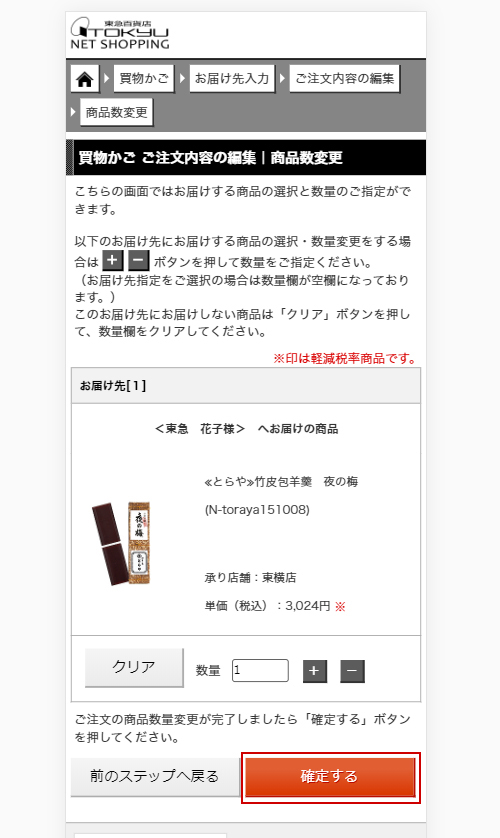Increase quantity with the plus button
Screen dimensions: 500x838
315,671
